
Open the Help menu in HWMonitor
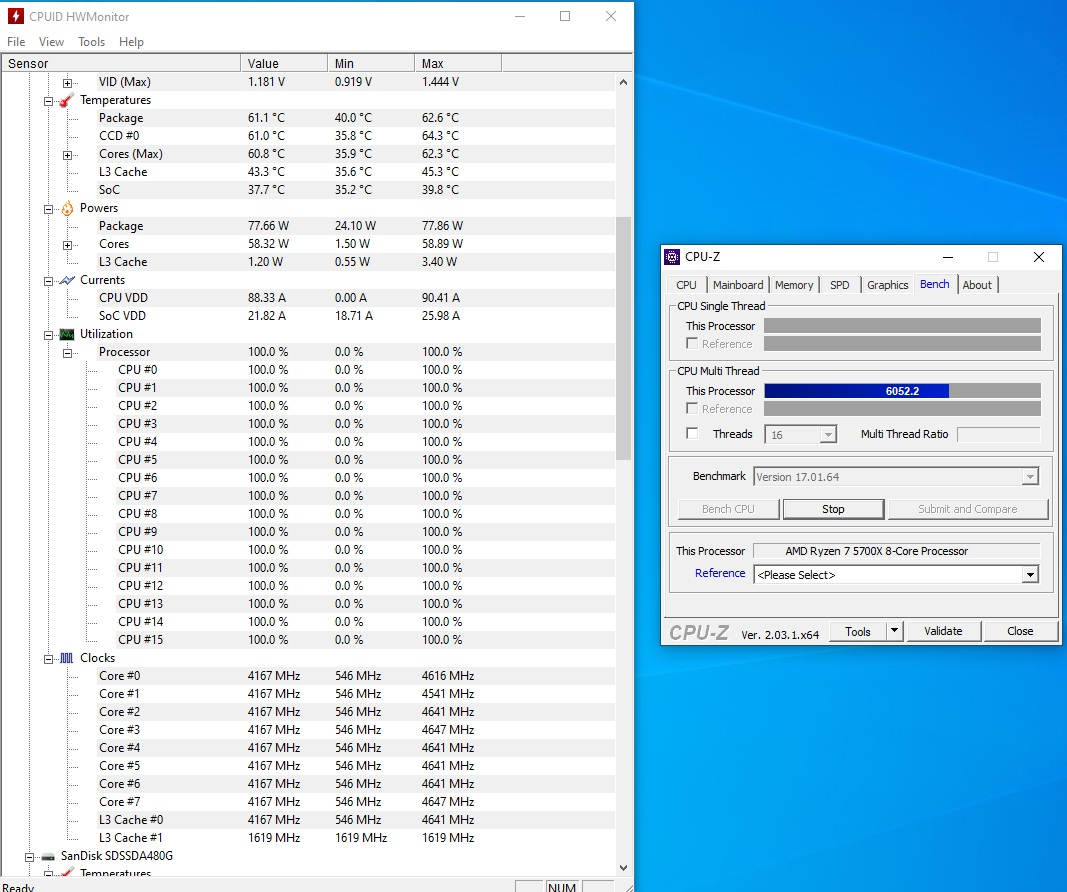tap(131, 42)
